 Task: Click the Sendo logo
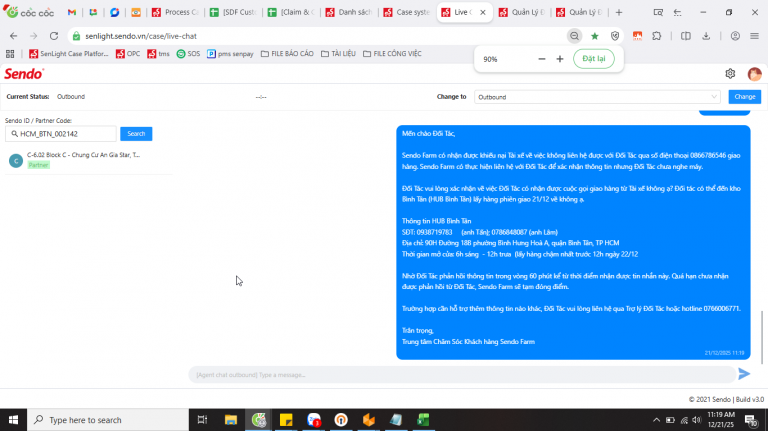24,73
